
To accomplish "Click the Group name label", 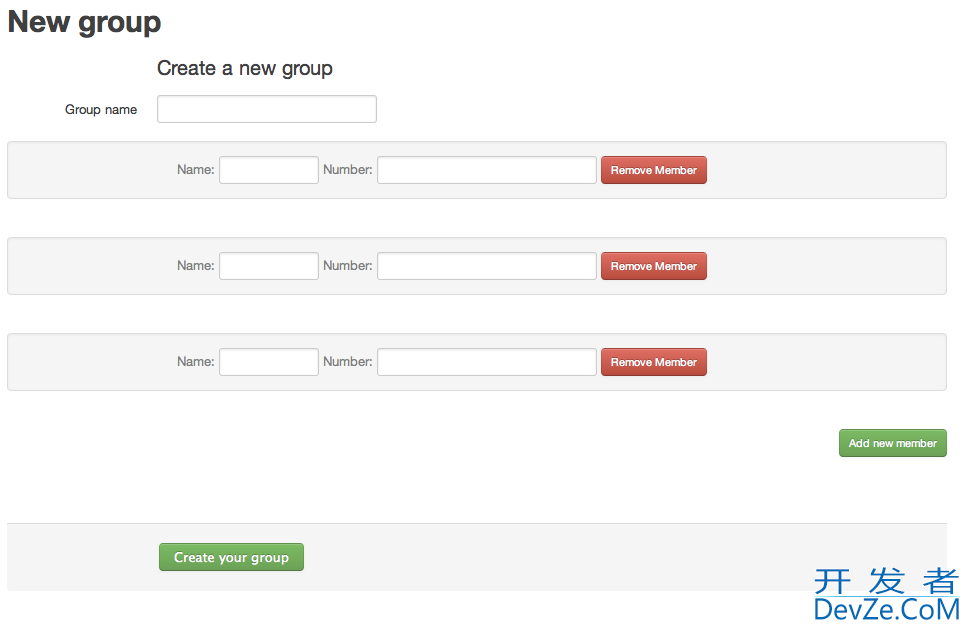I will [101, 109].
